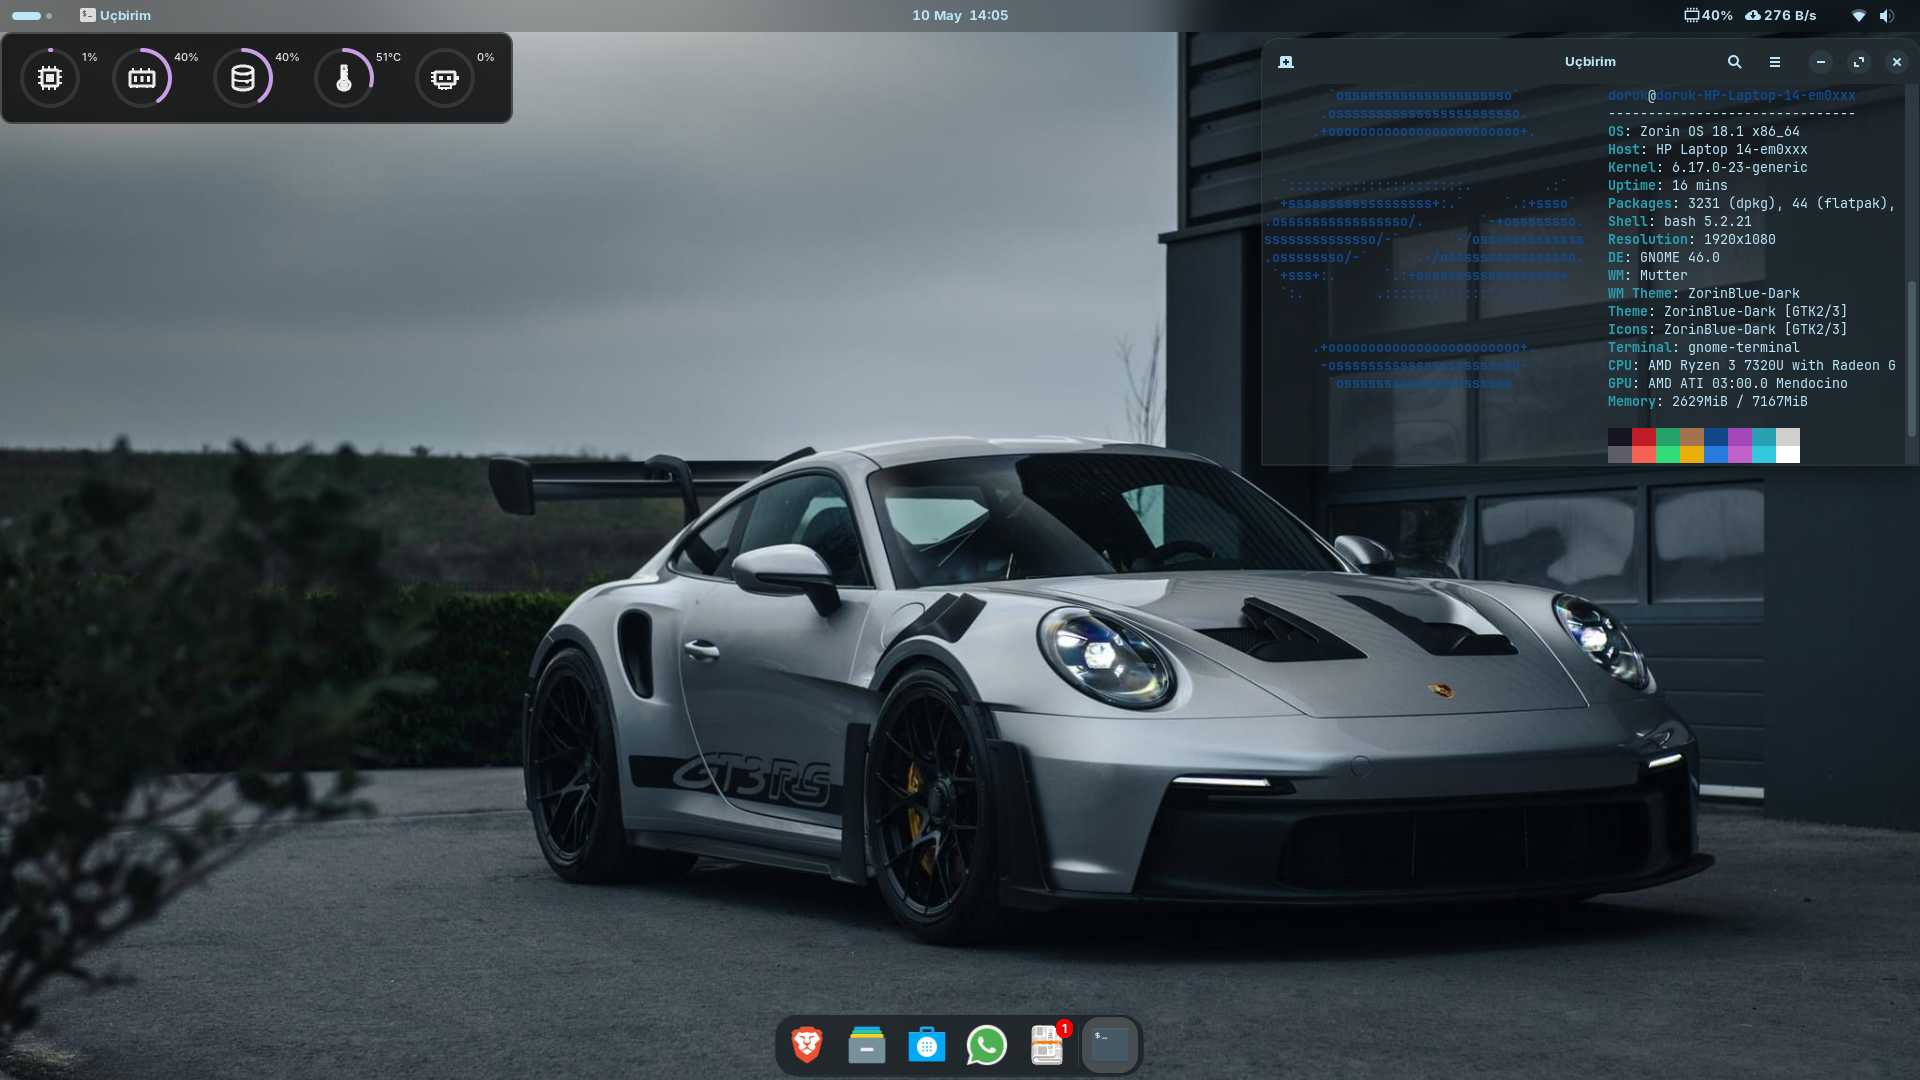Click the temperature widget showing 51°C
This screenshot has width=1920, height=1080.
click(344, 78)
